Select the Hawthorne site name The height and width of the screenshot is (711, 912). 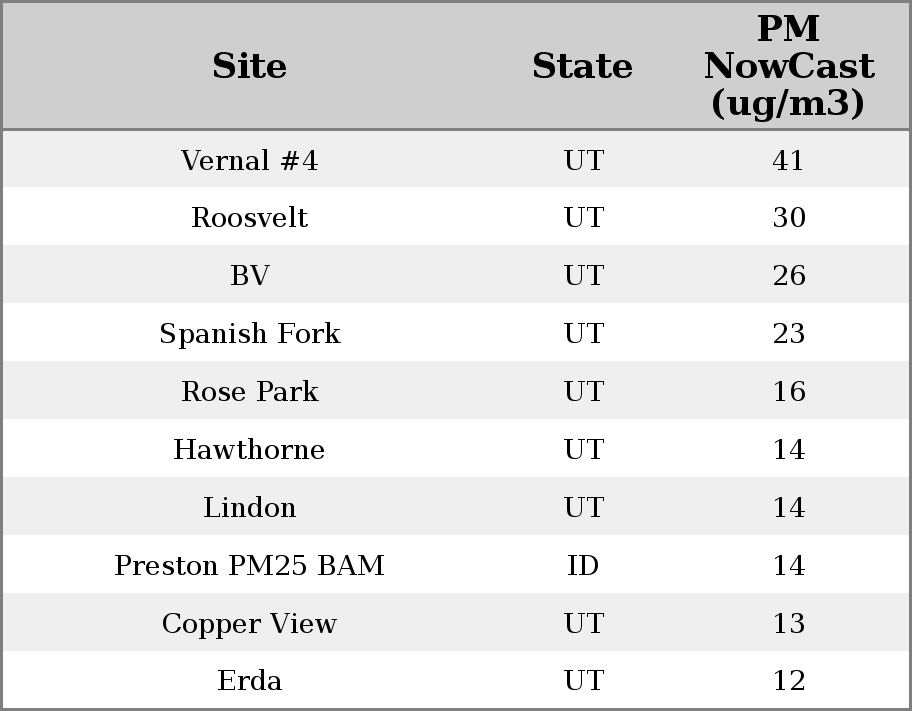click(249, 450)
